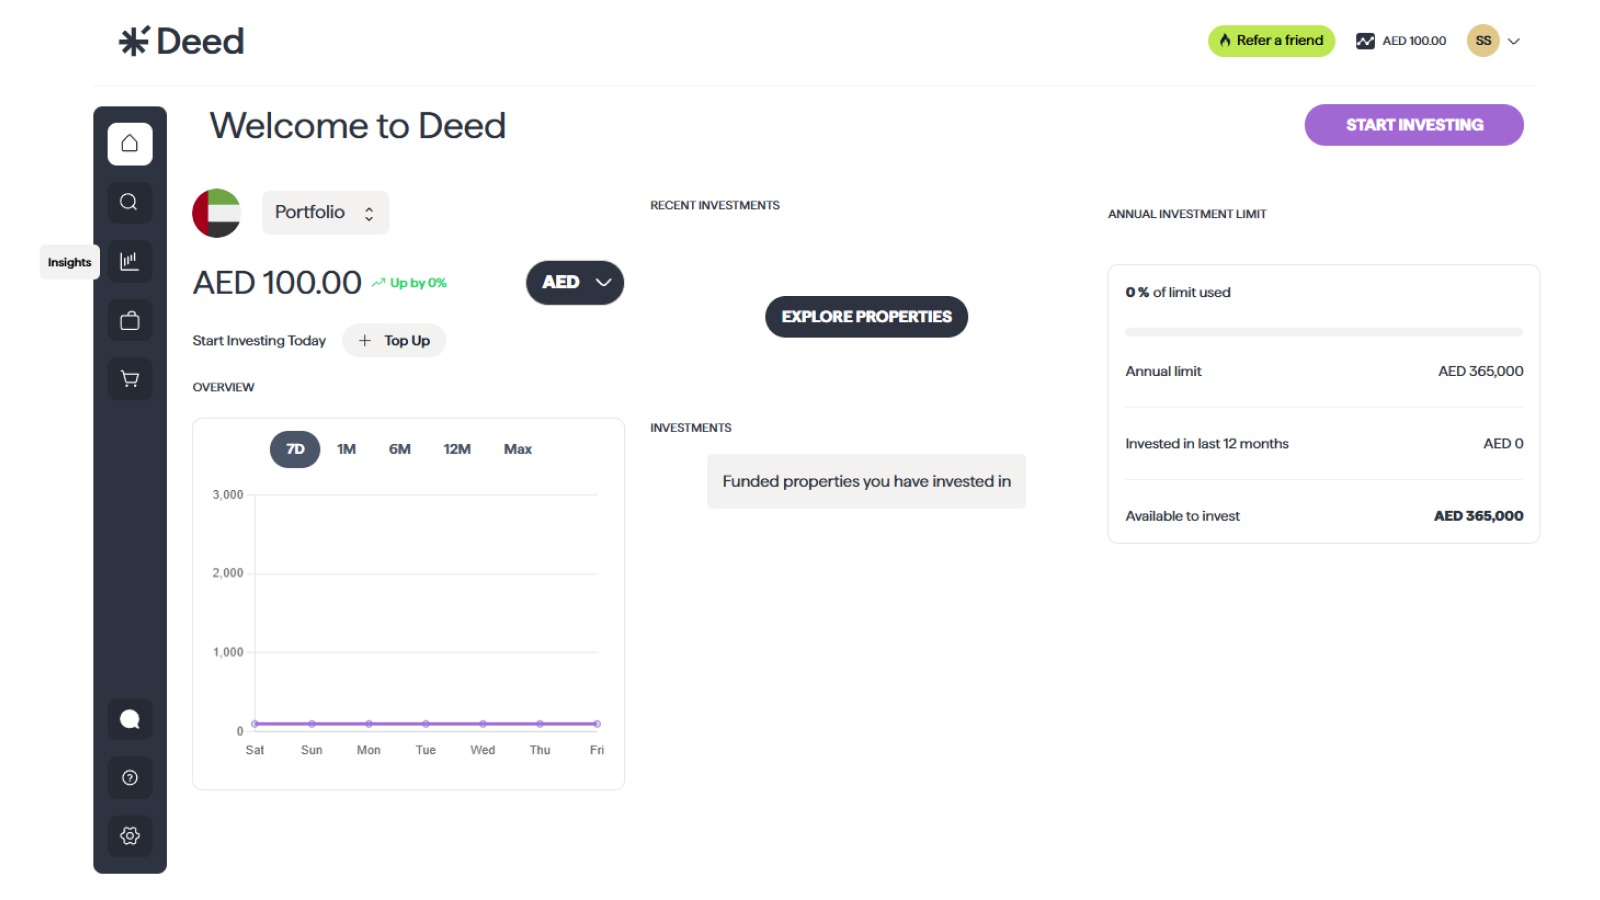
Task: Open the chat bubble icon in sidebar
Action: coord(130,719)
